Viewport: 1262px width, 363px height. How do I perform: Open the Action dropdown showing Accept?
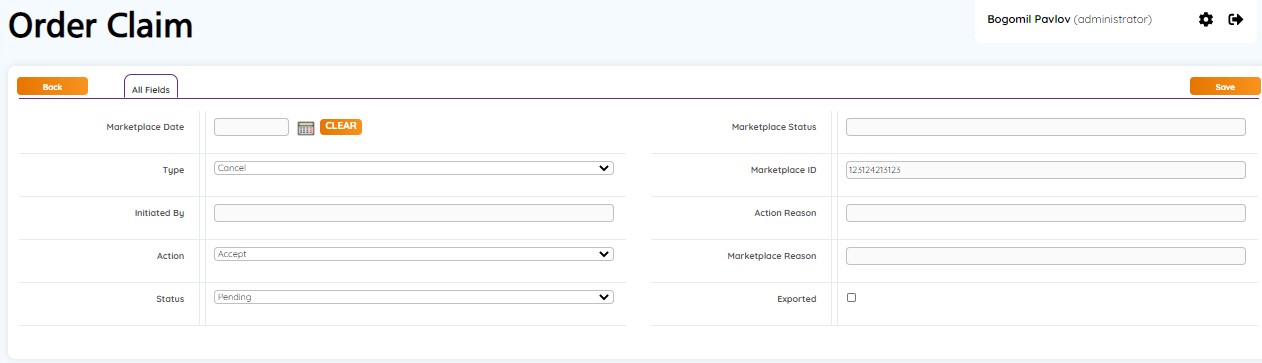414,254
